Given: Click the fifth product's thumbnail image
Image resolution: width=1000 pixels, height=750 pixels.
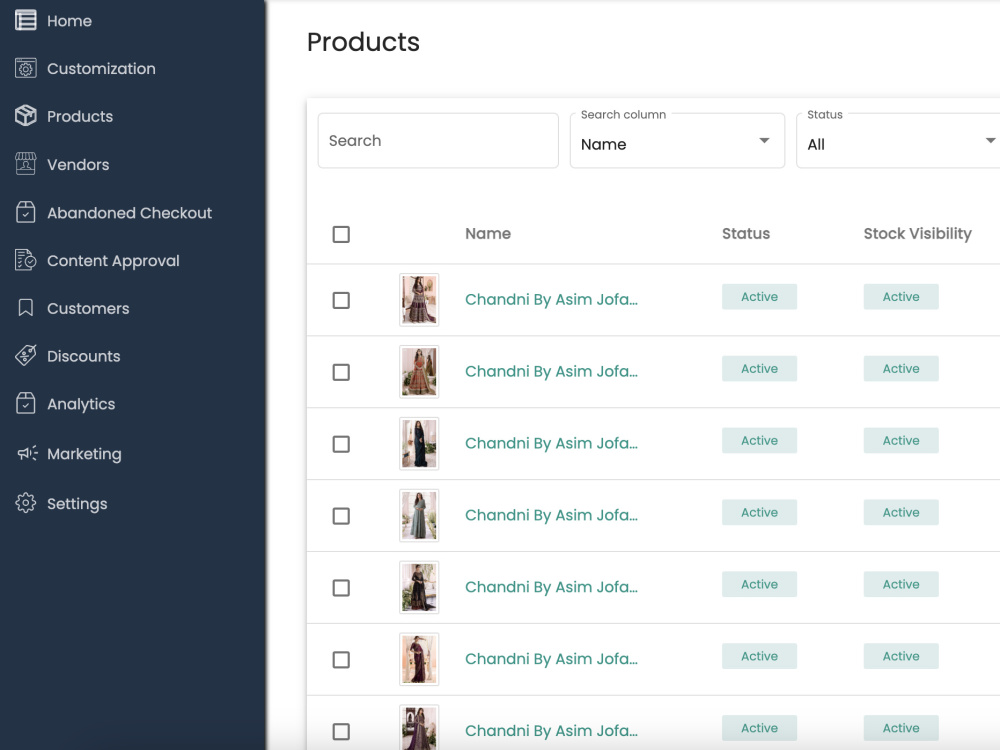Looking at the screenshot, I should pos(419,587).
